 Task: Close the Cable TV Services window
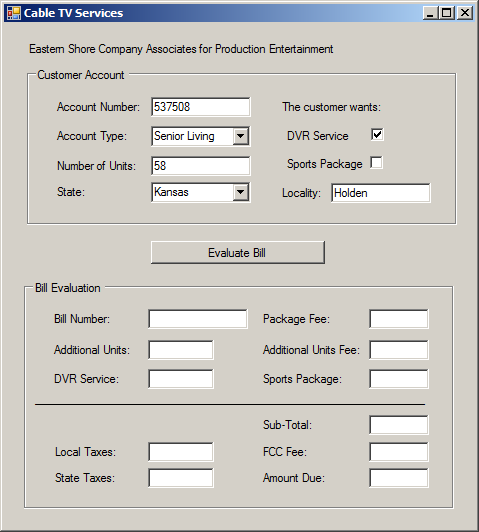click(465, 13)
